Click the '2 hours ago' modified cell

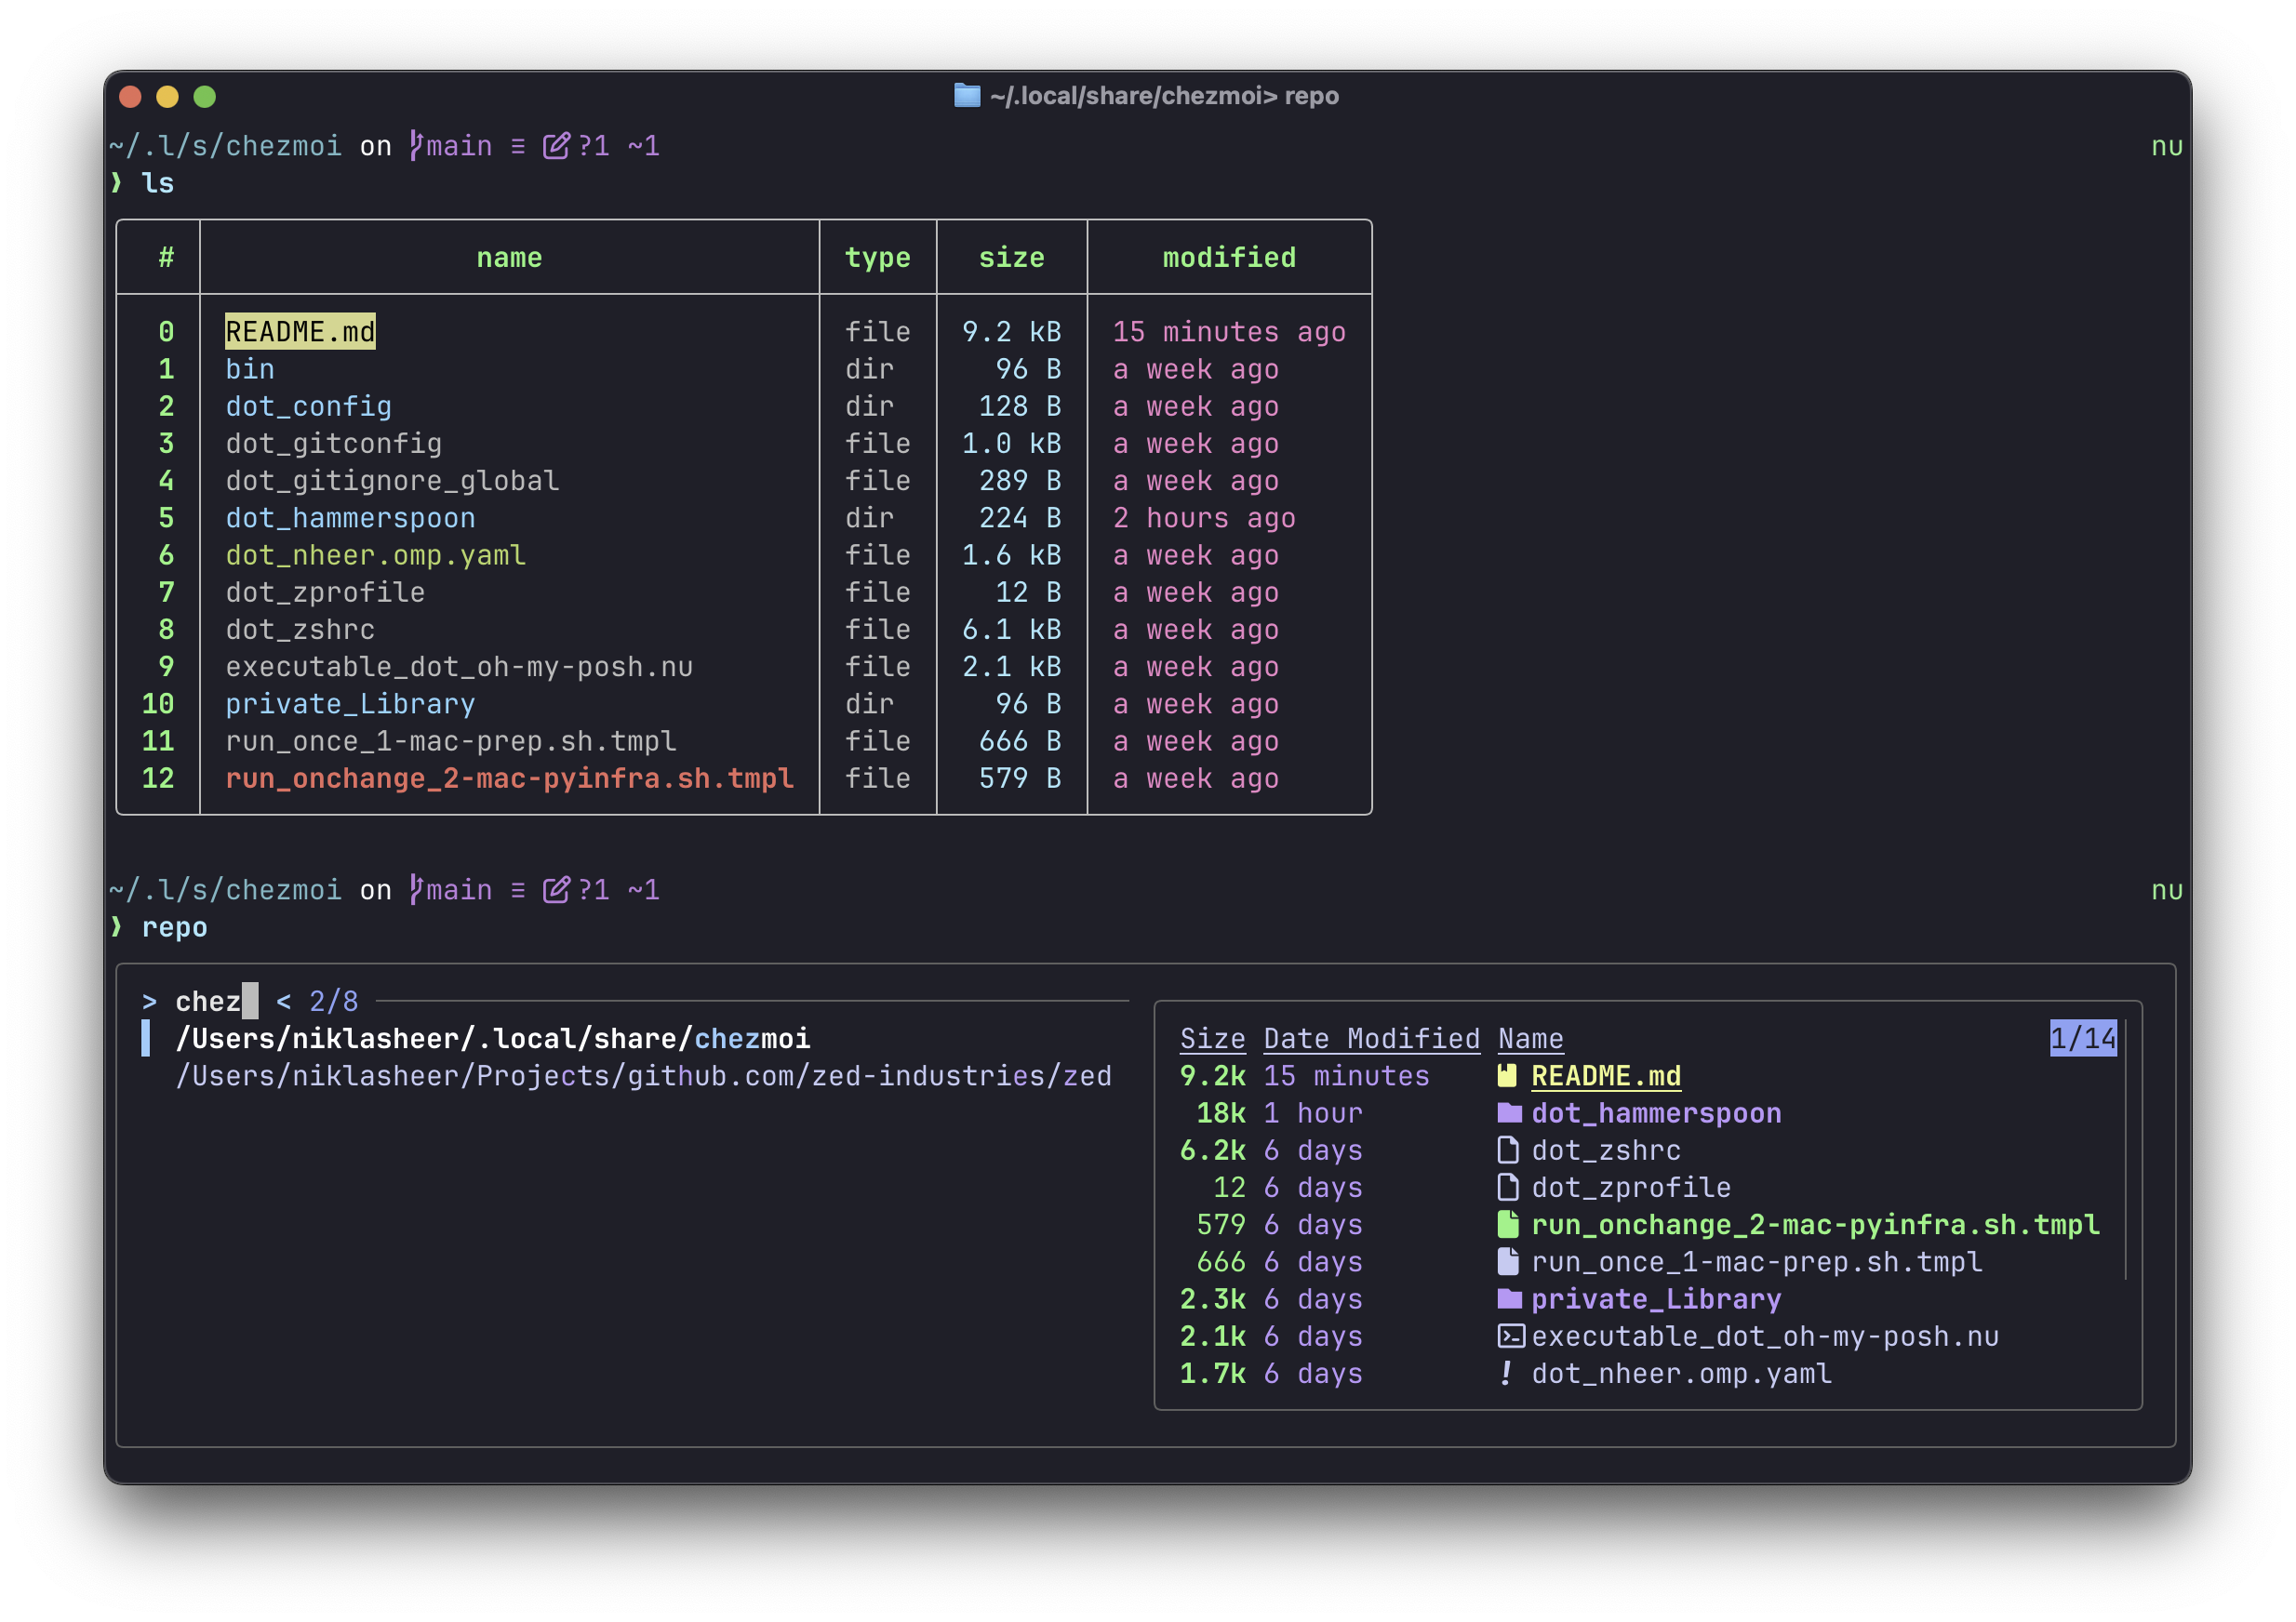click(x=1204, y=518)
